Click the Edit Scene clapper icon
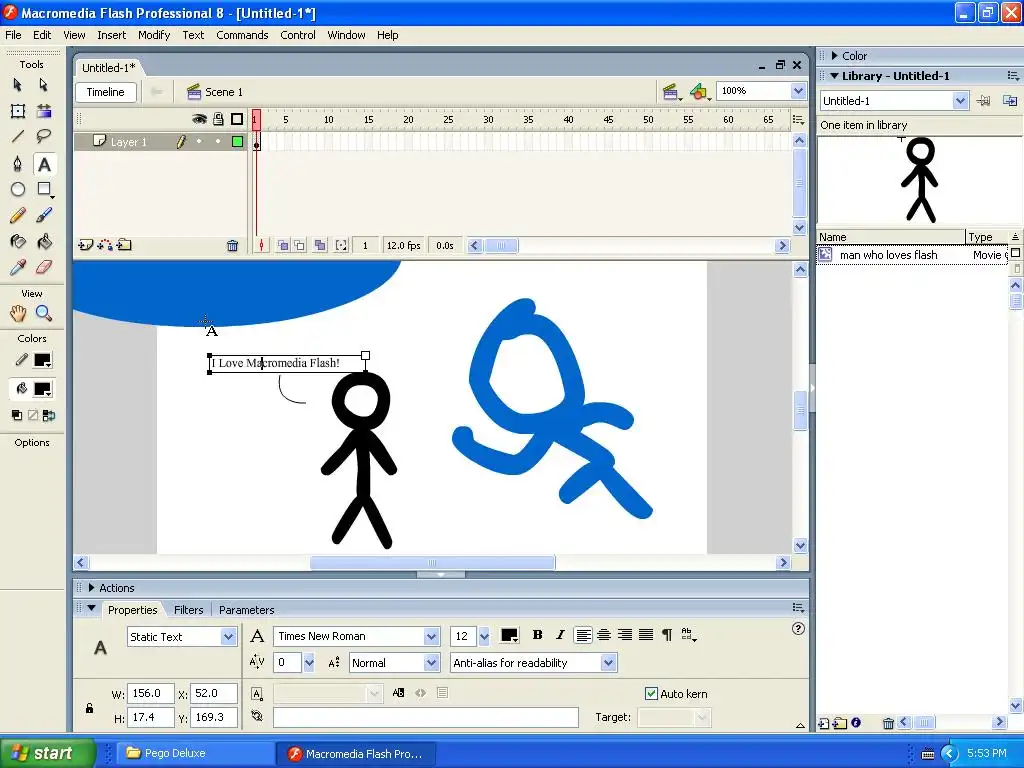Viewport: 1024px width, 768px height. tap(671, 92)
